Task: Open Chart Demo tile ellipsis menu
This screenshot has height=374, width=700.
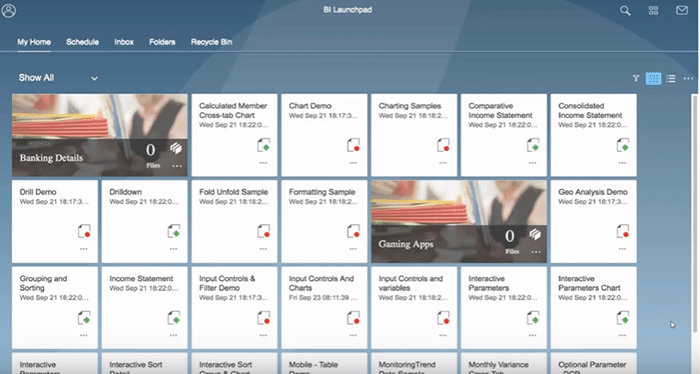Action: pyautogui.click(x=353, y=163)
